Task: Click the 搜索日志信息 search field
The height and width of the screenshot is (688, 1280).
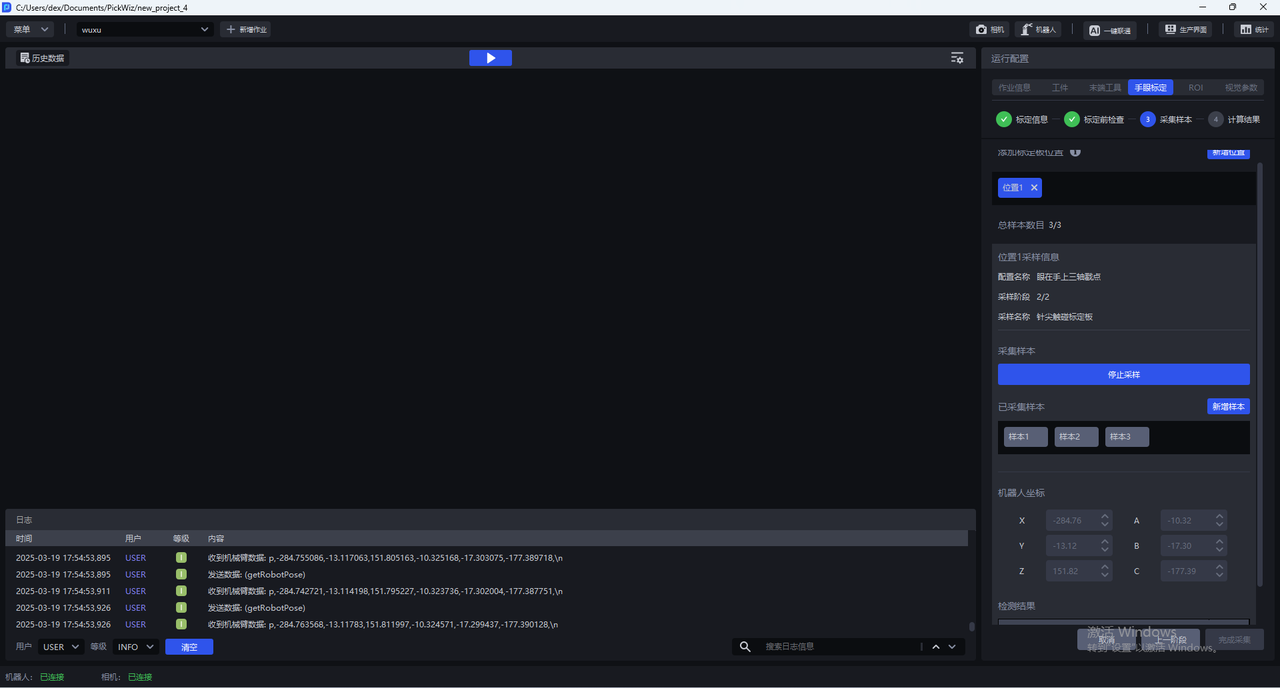Action: click(x=840, y=647)
